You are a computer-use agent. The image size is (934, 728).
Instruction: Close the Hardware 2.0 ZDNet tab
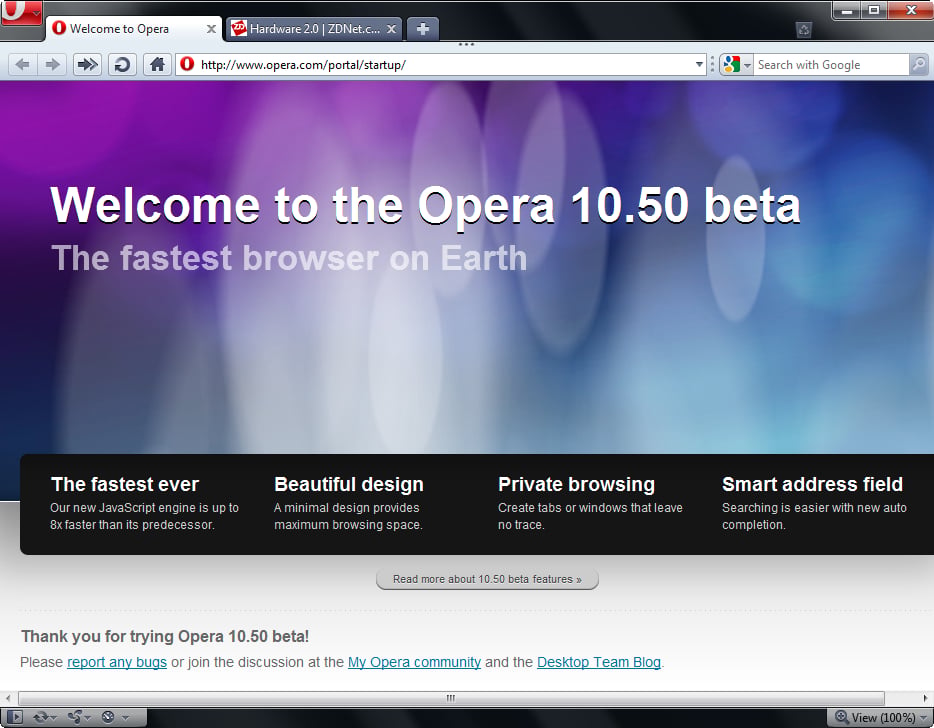[x=391, y=29]
